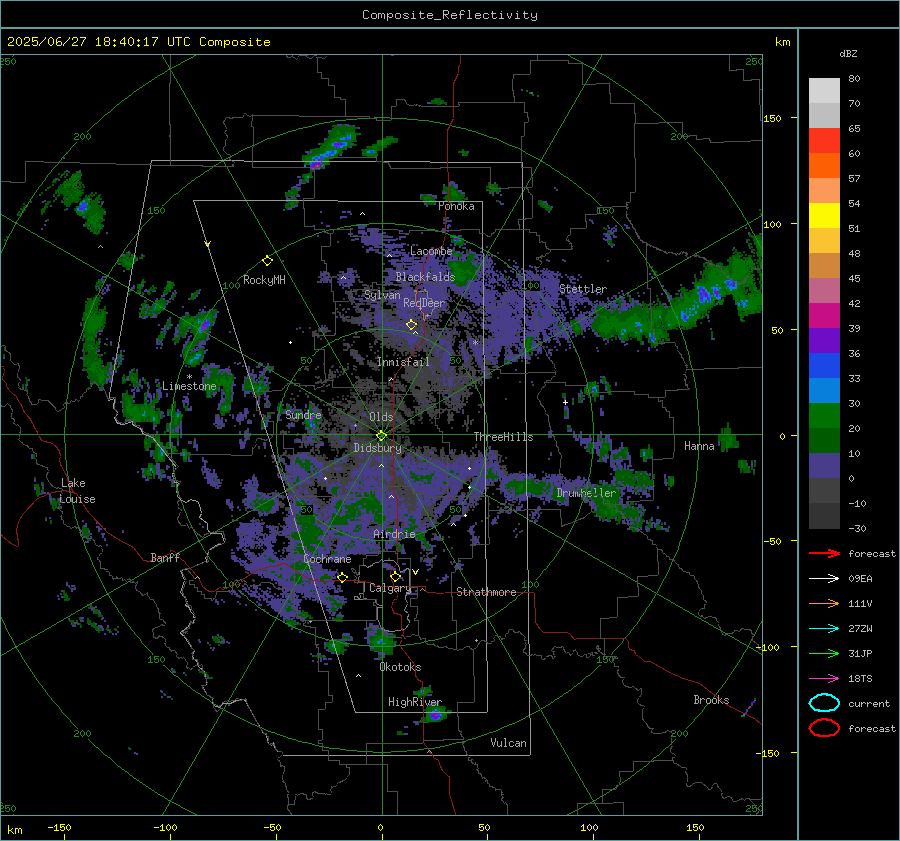This screenshot has width=900, height=841.
Task: Click the Ponoka label on map
Action: (456, 206)
